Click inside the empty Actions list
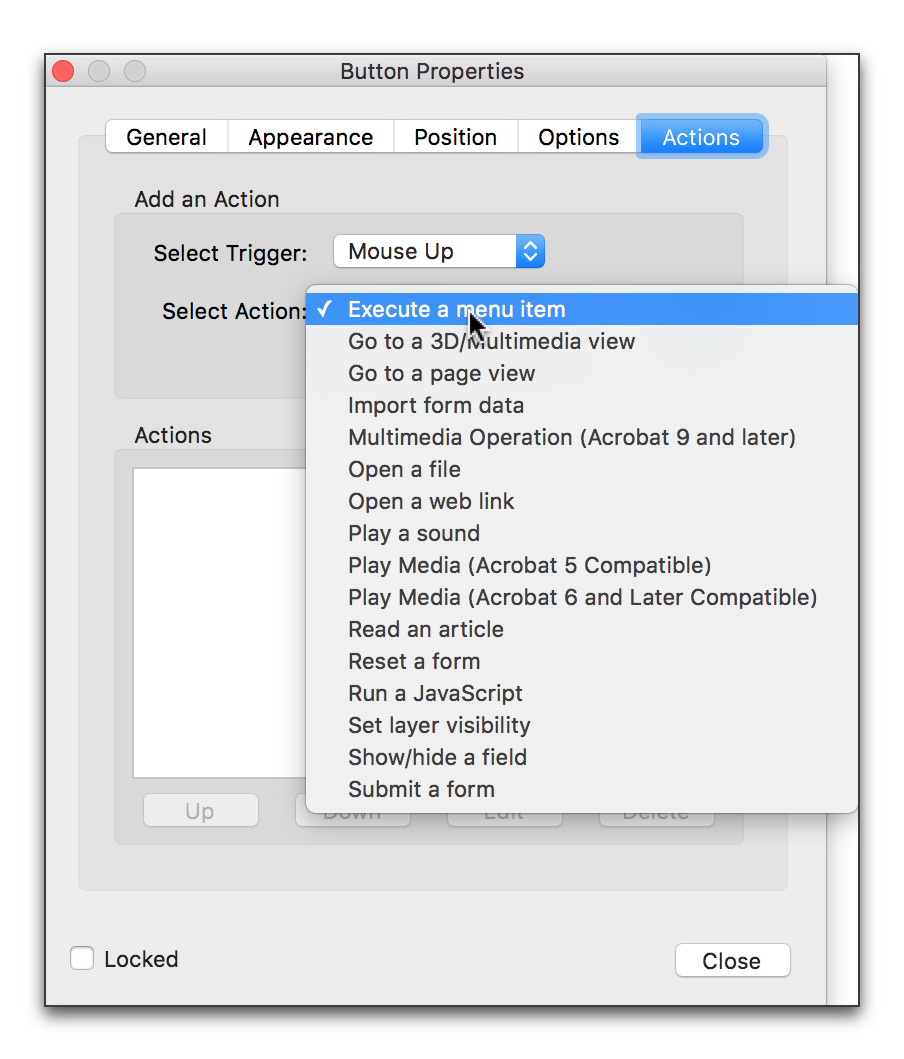The width and height of the screenshot is (904, 1059). tap(215, 620)
